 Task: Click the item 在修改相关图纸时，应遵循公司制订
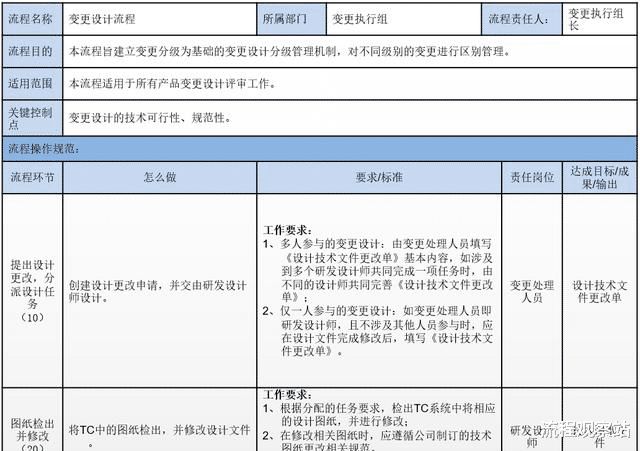tap(378, 441)
